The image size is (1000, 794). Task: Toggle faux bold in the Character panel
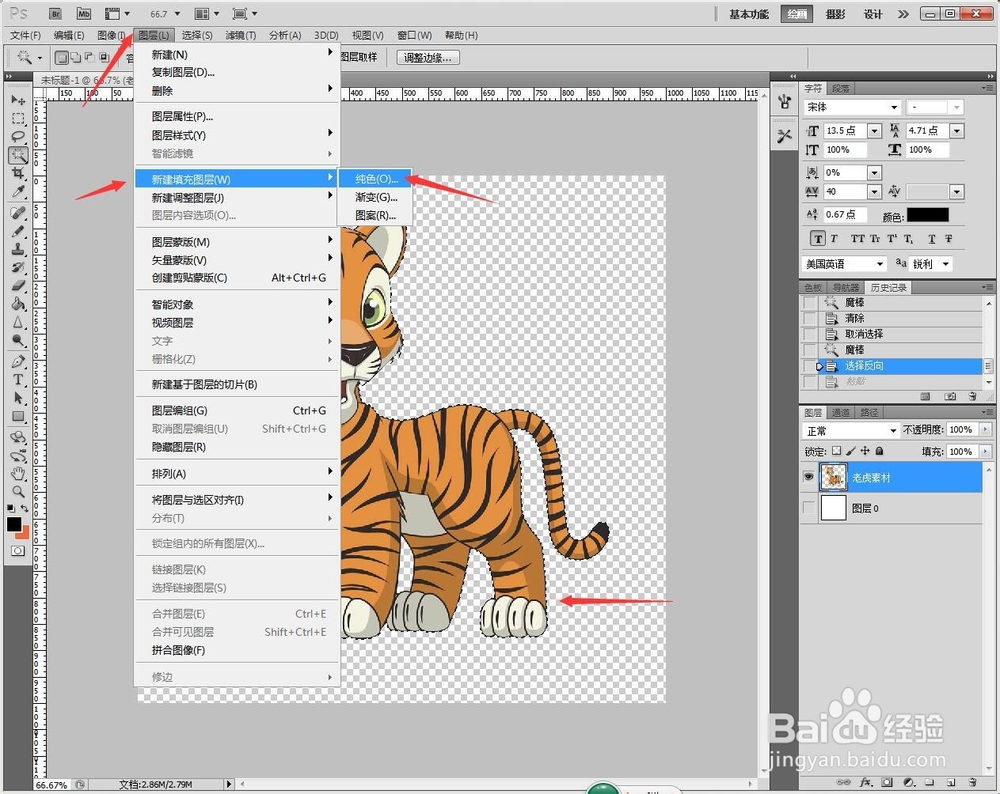click(x=818, y=239)
